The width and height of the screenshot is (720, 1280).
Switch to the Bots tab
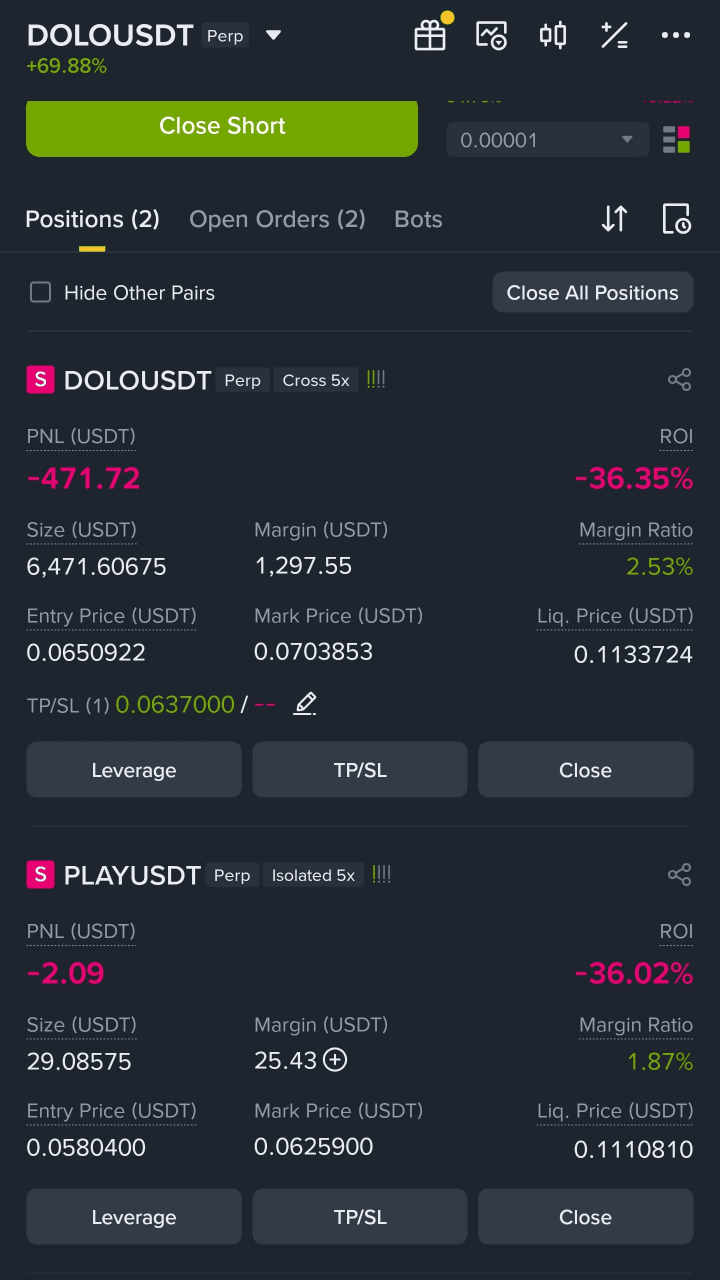[418, 219]
